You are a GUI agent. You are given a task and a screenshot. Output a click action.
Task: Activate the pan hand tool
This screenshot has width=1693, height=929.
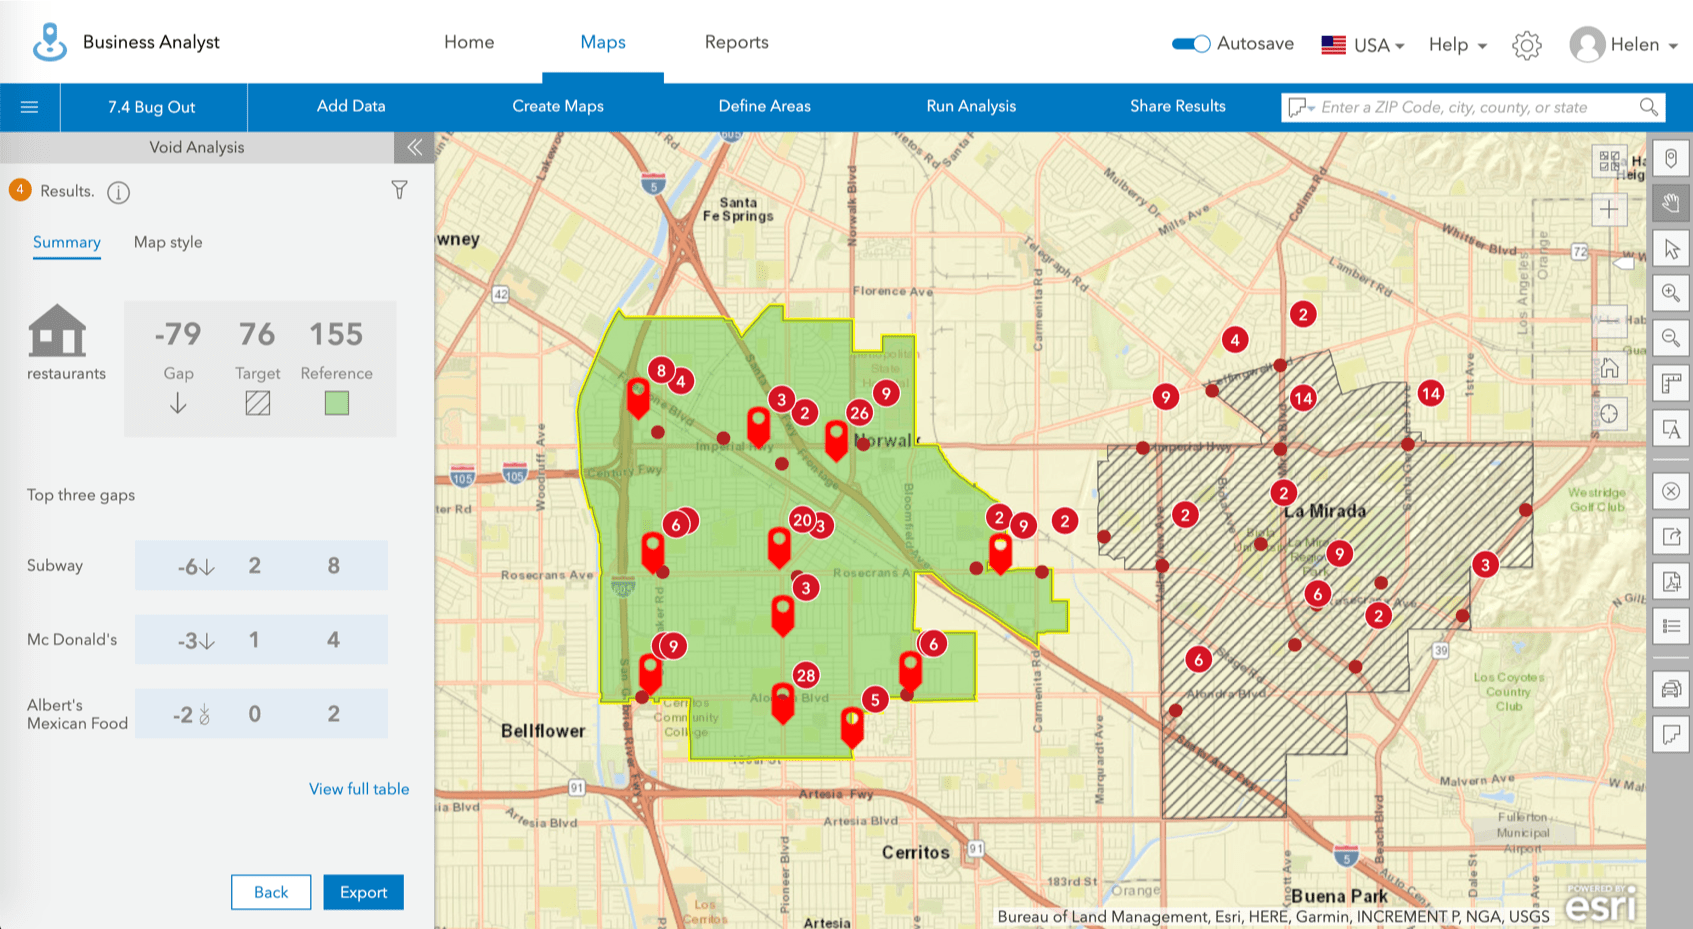click(x=1671, y=204)
